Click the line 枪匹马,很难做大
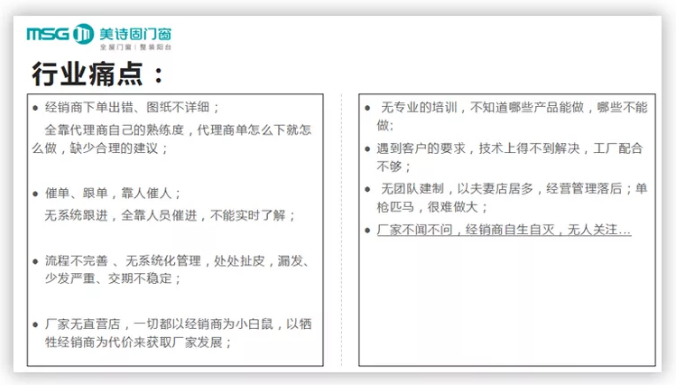The height and width of the screenshot is (385, 677). click(x=432, y=207)
